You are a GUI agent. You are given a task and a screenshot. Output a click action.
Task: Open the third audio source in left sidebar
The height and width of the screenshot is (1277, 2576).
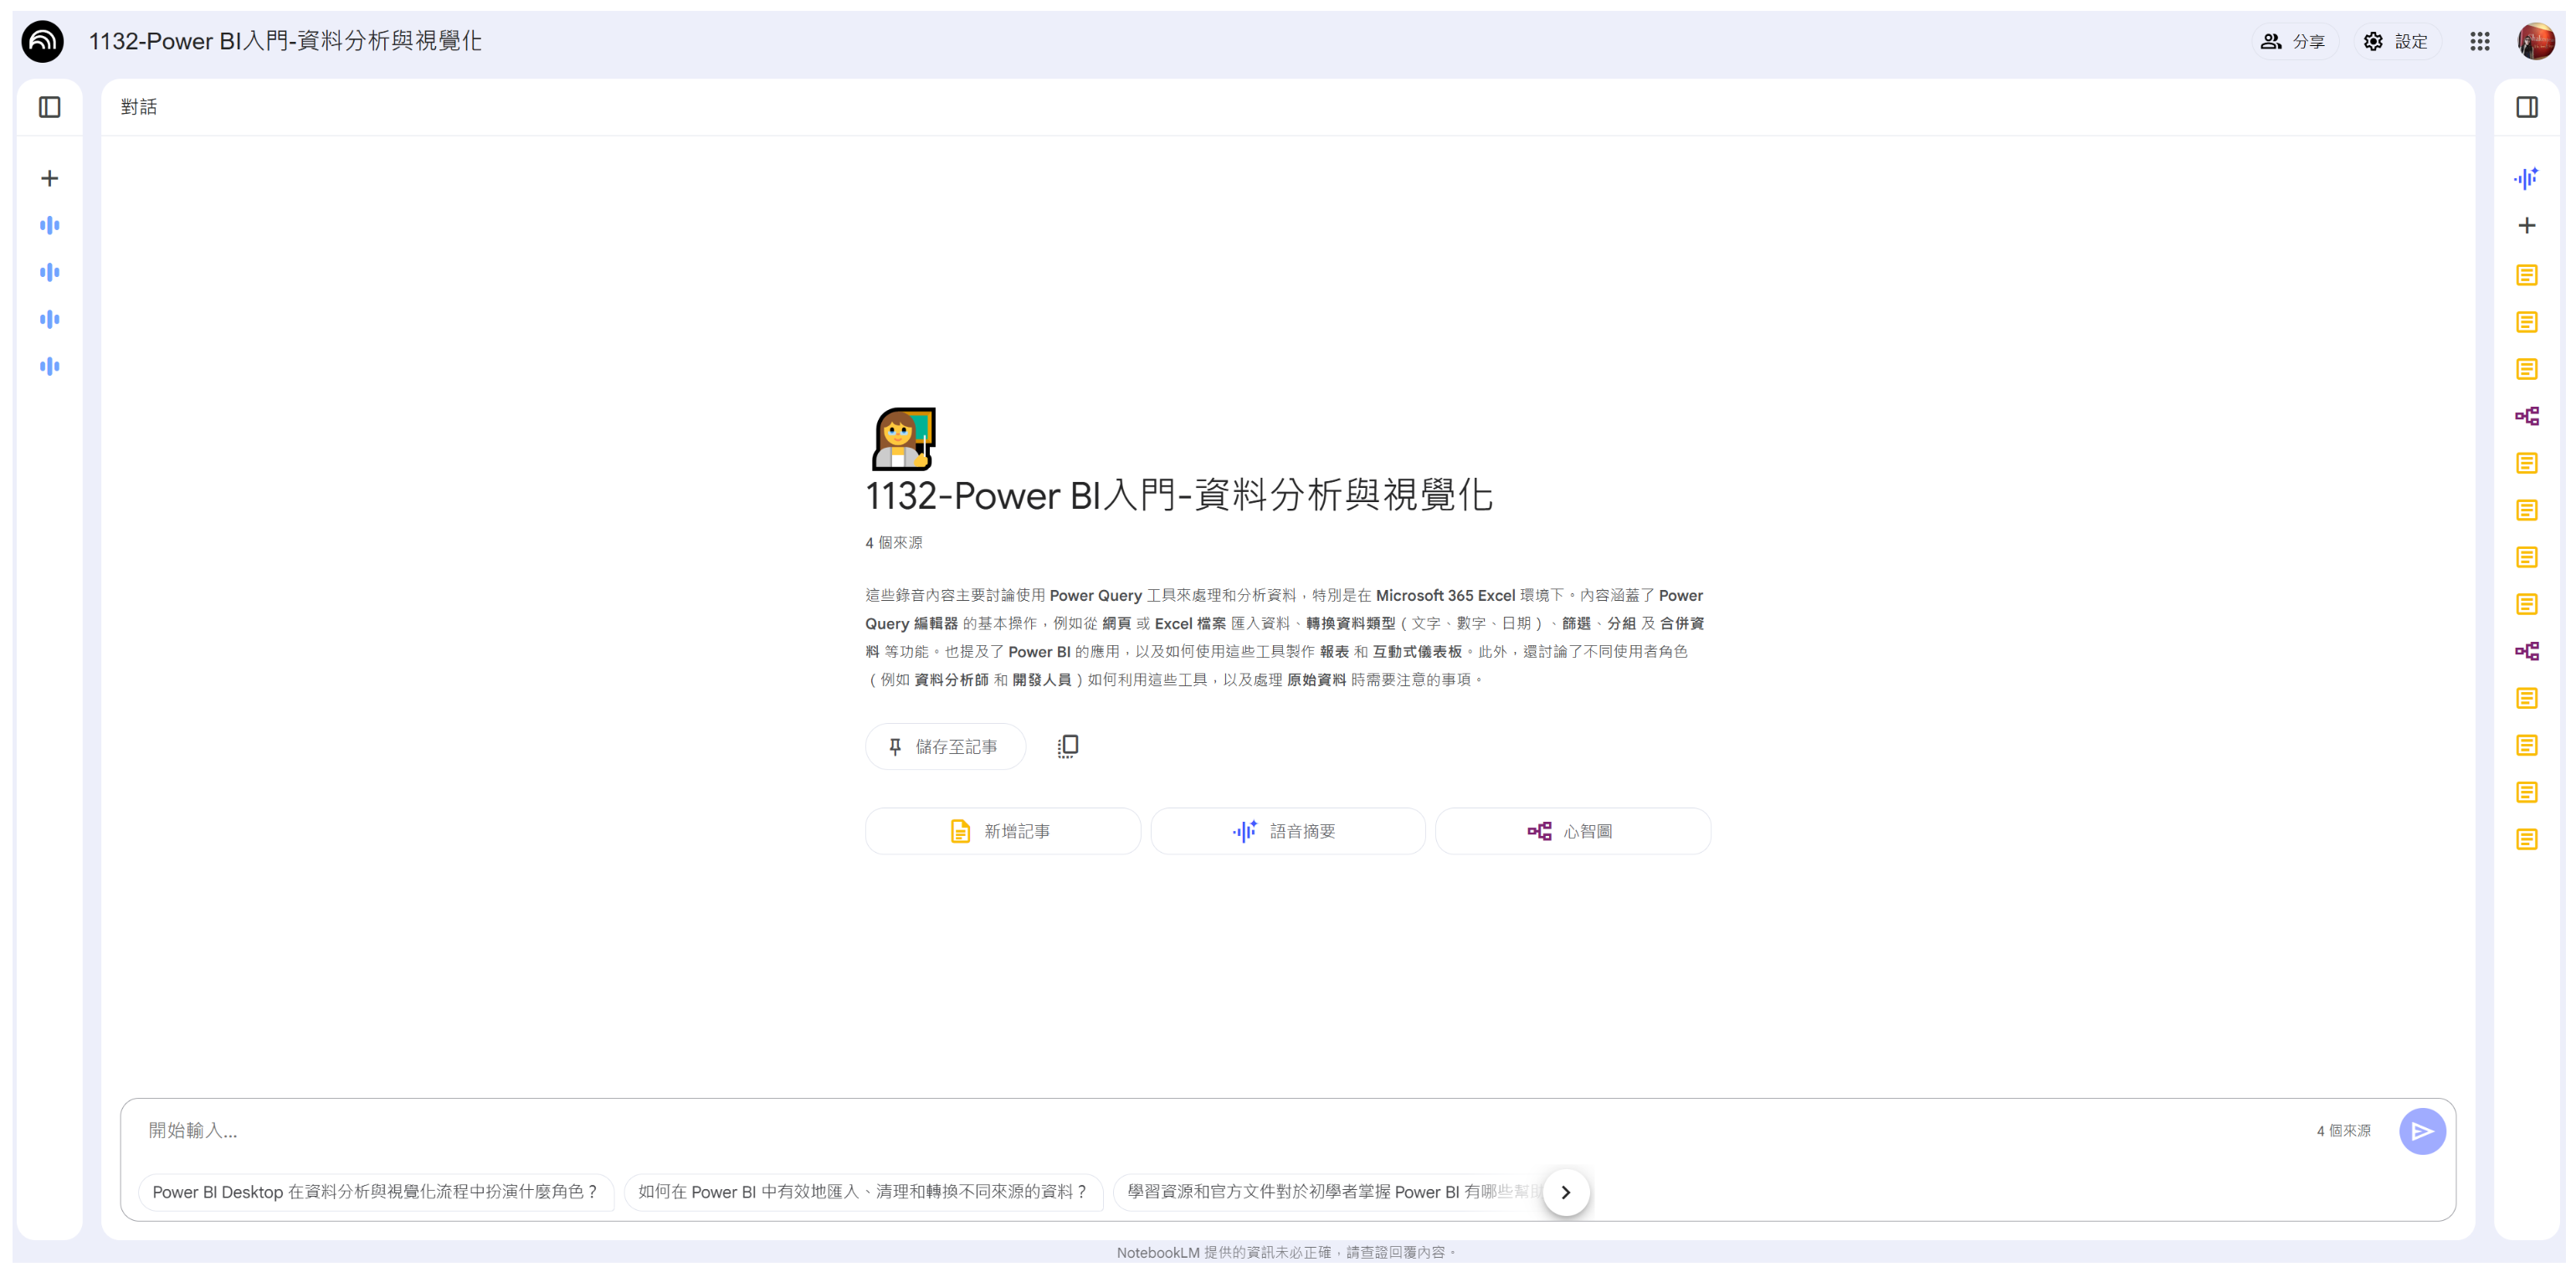click(50, 319)
